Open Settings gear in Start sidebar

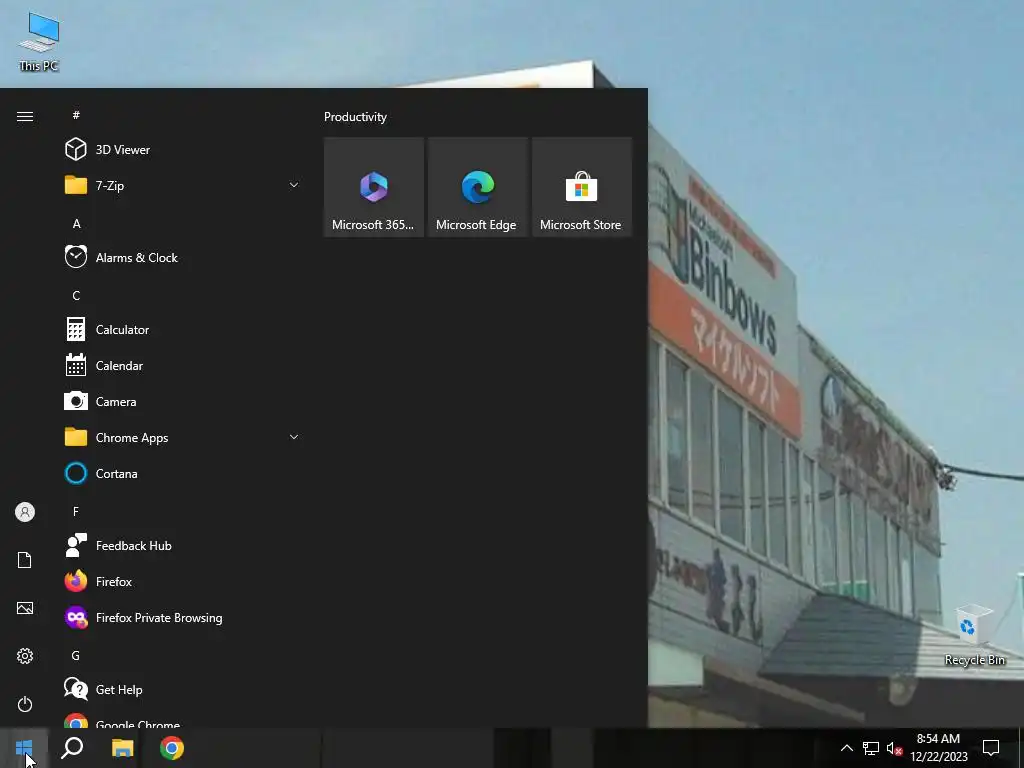pos(25,656)
